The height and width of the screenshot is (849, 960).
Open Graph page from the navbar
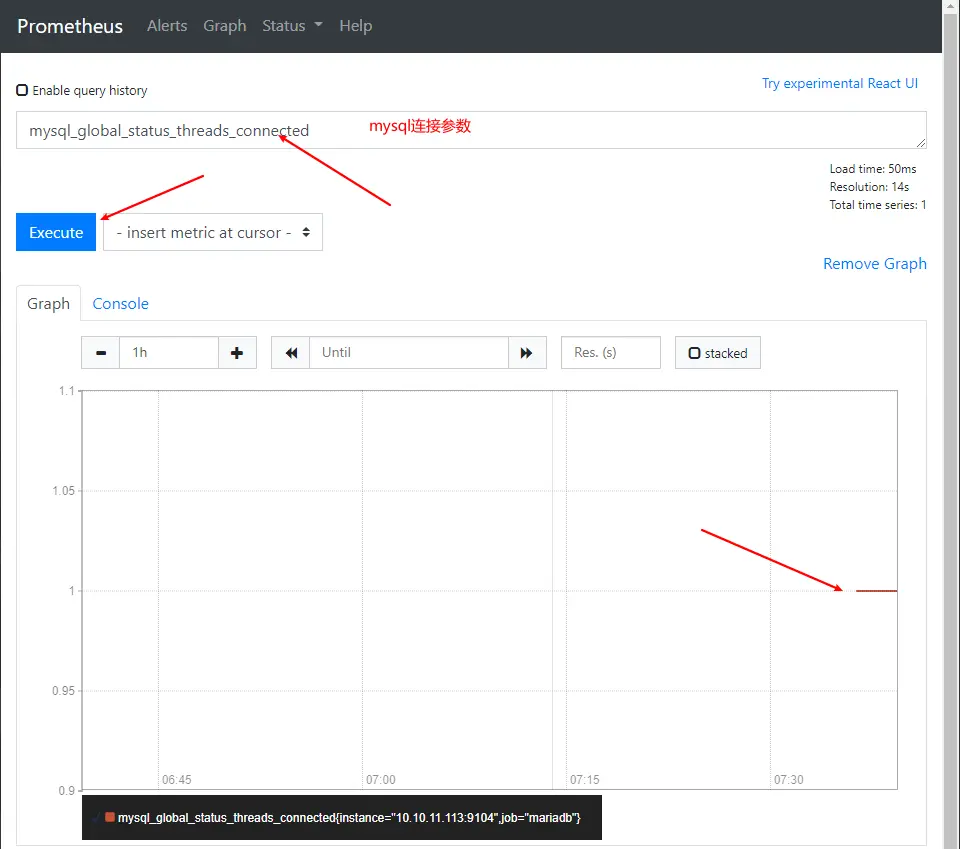tap(224, 26)
